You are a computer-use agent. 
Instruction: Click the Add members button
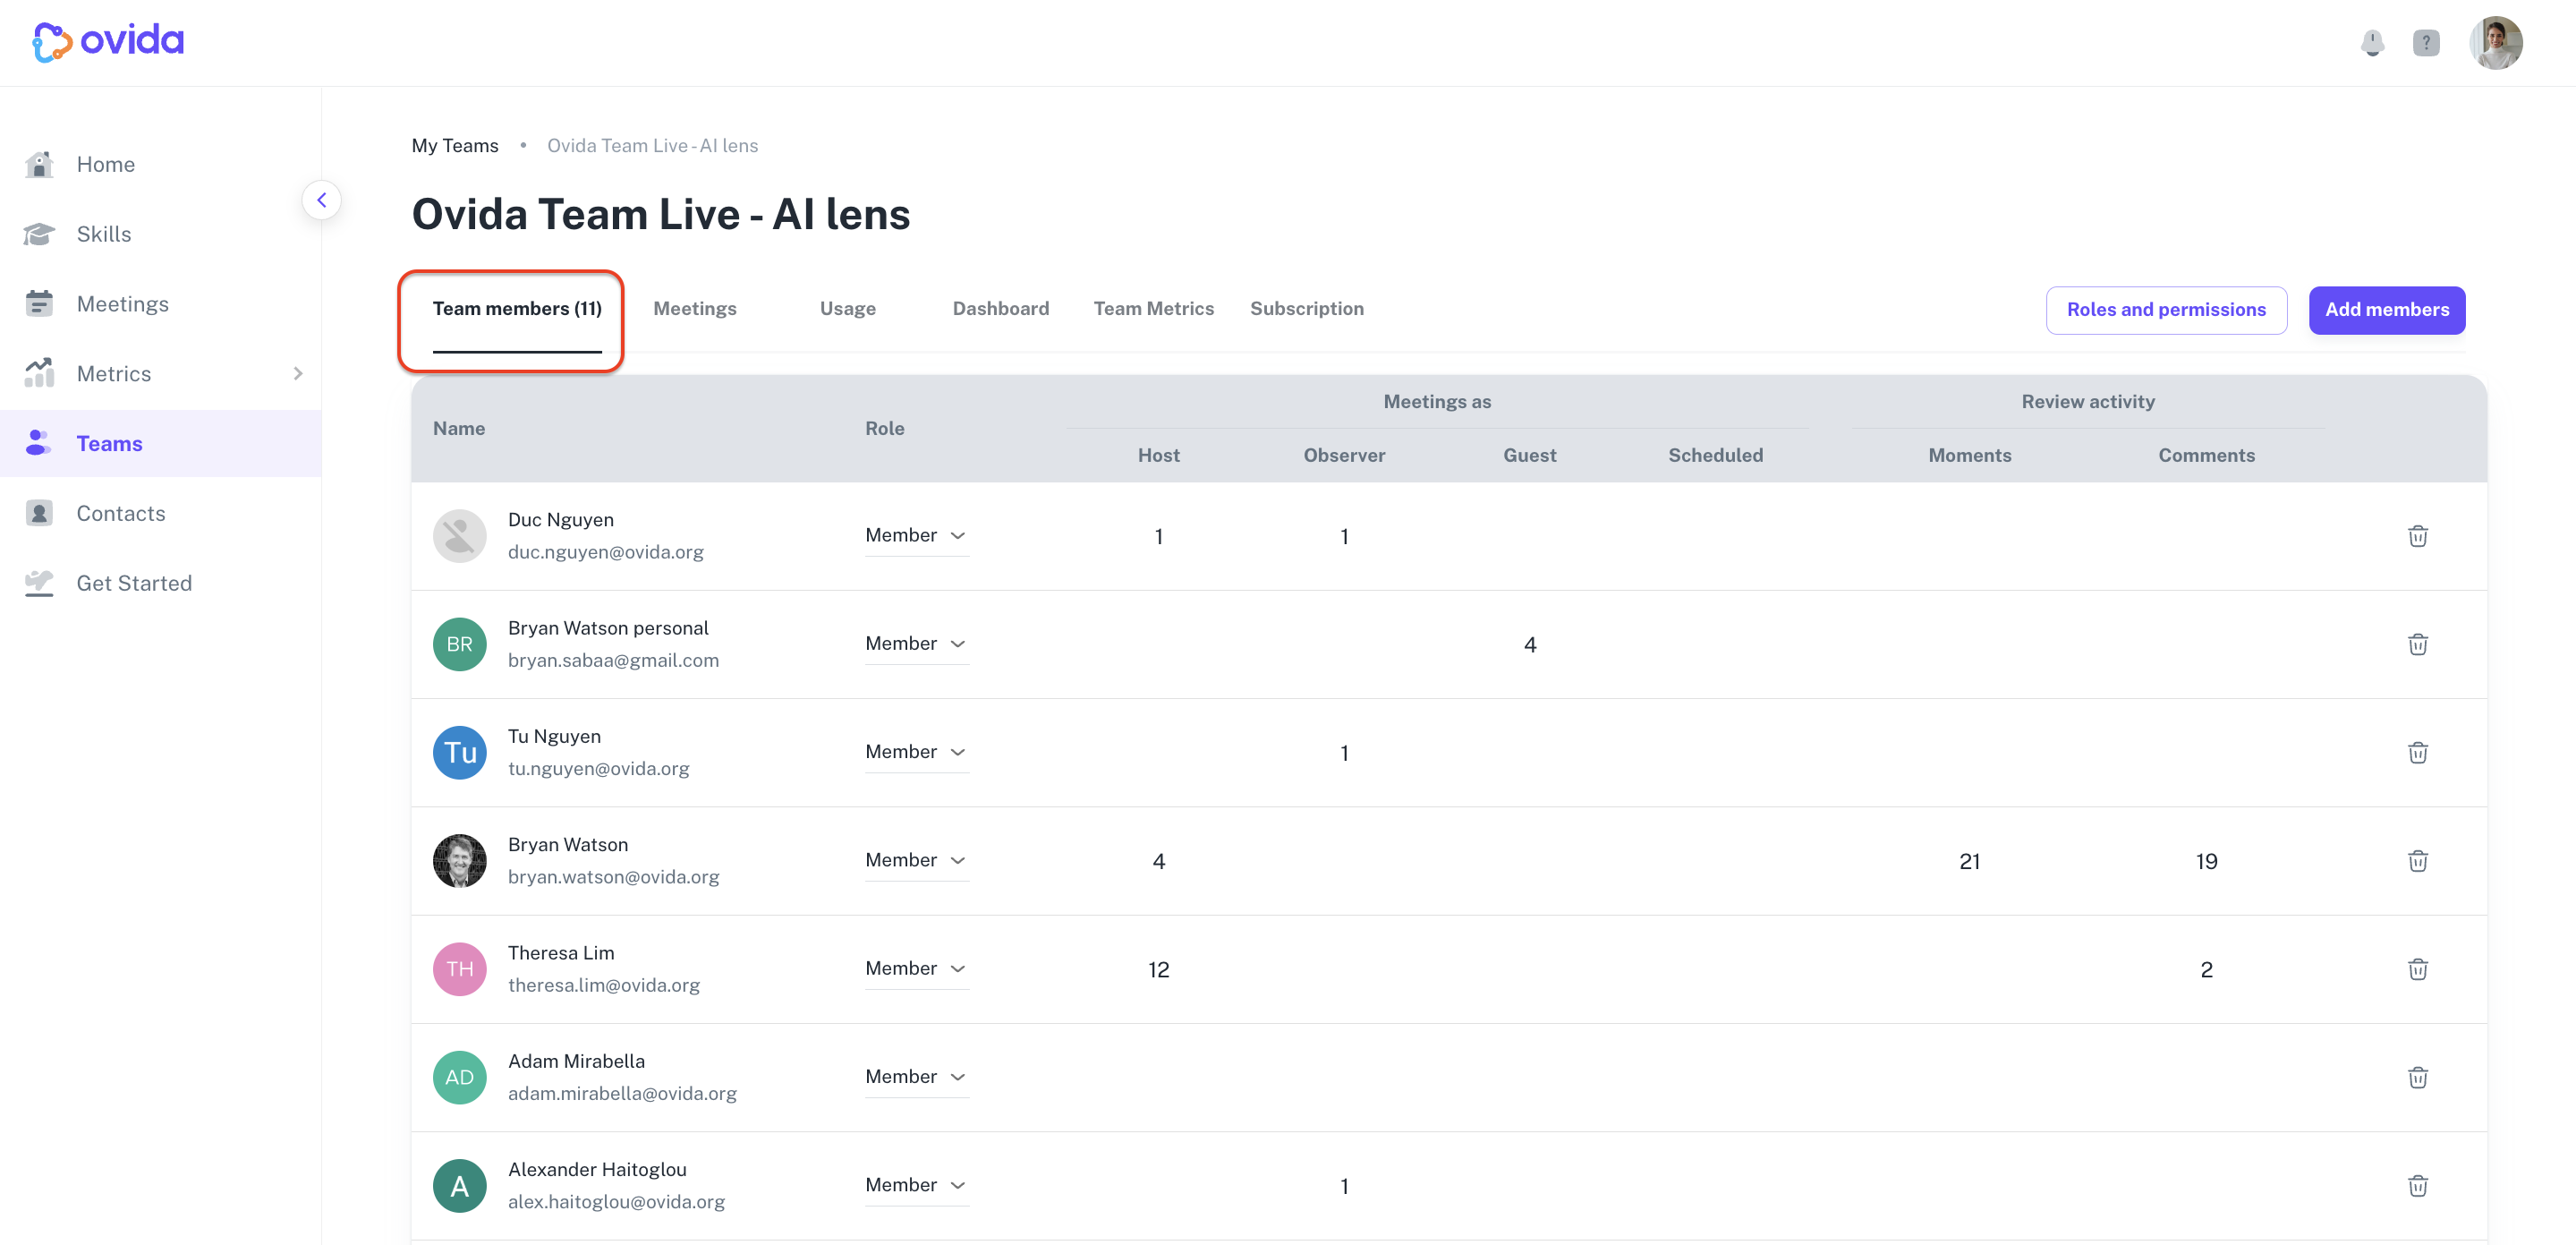tap(2387, 310)
